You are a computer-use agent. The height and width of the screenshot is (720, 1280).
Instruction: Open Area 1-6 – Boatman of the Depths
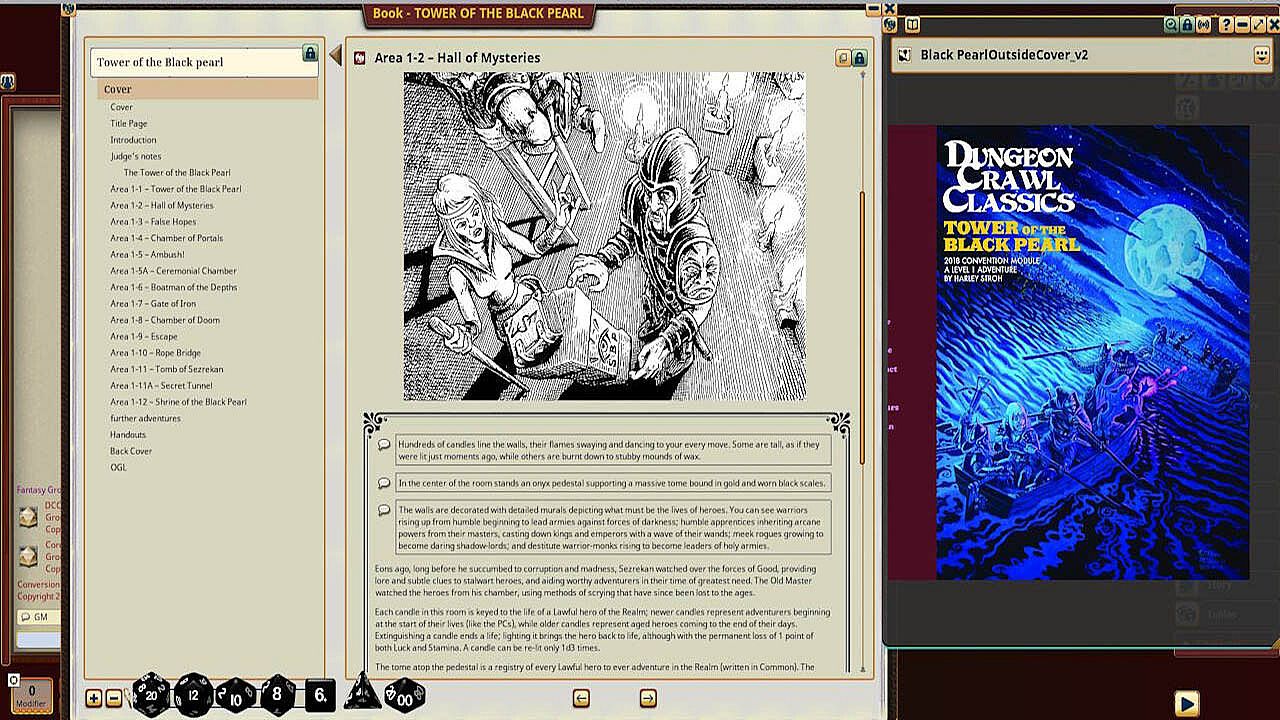pyautogui.click(x=174, y=287)
